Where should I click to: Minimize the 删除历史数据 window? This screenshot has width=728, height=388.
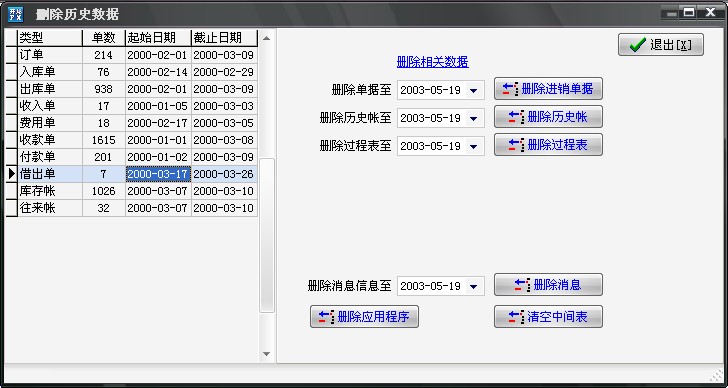pos(670,13)
